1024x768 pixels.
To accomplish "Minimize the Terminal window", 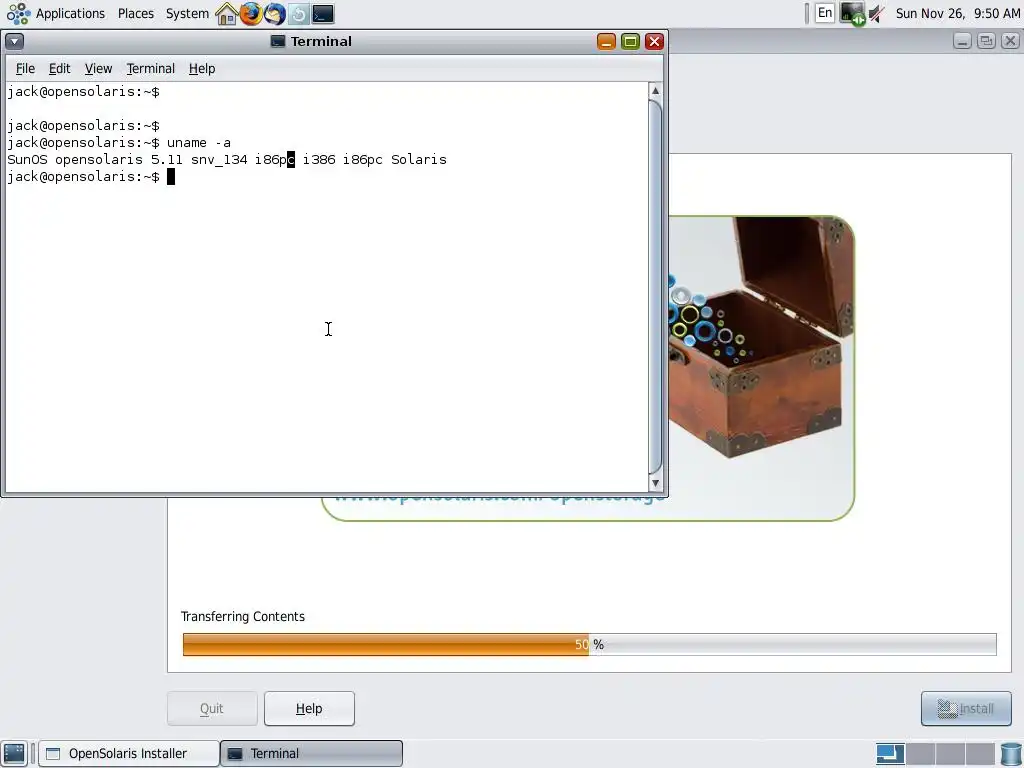I will tap(606, 42).
